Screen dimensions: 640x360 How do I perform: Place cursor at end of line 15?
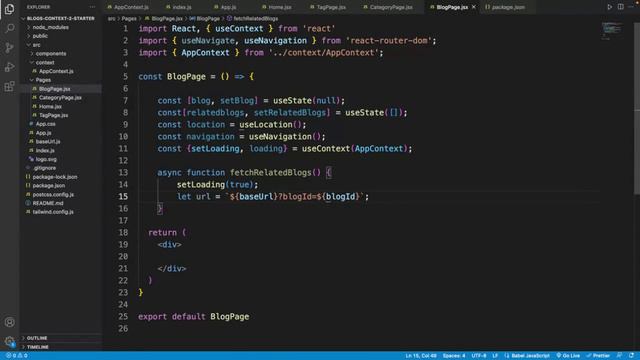[370, 197]
